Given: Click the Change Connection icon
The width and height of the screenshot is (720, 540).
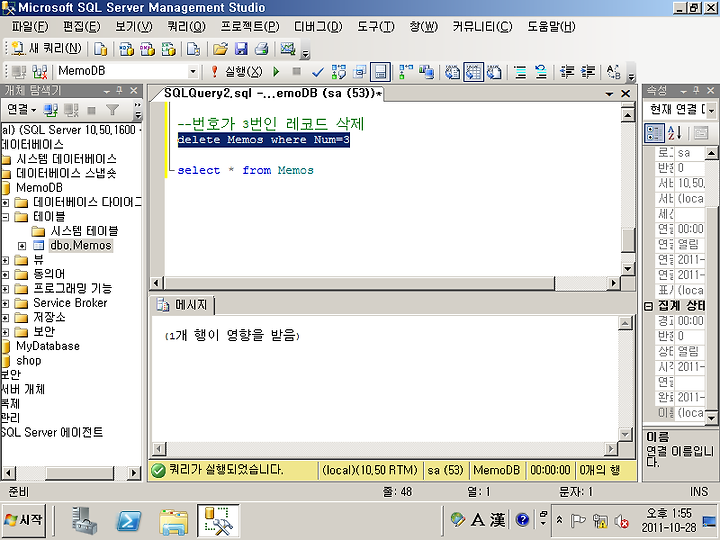Looking at the screenshot, I should click(x=40, y=72).
